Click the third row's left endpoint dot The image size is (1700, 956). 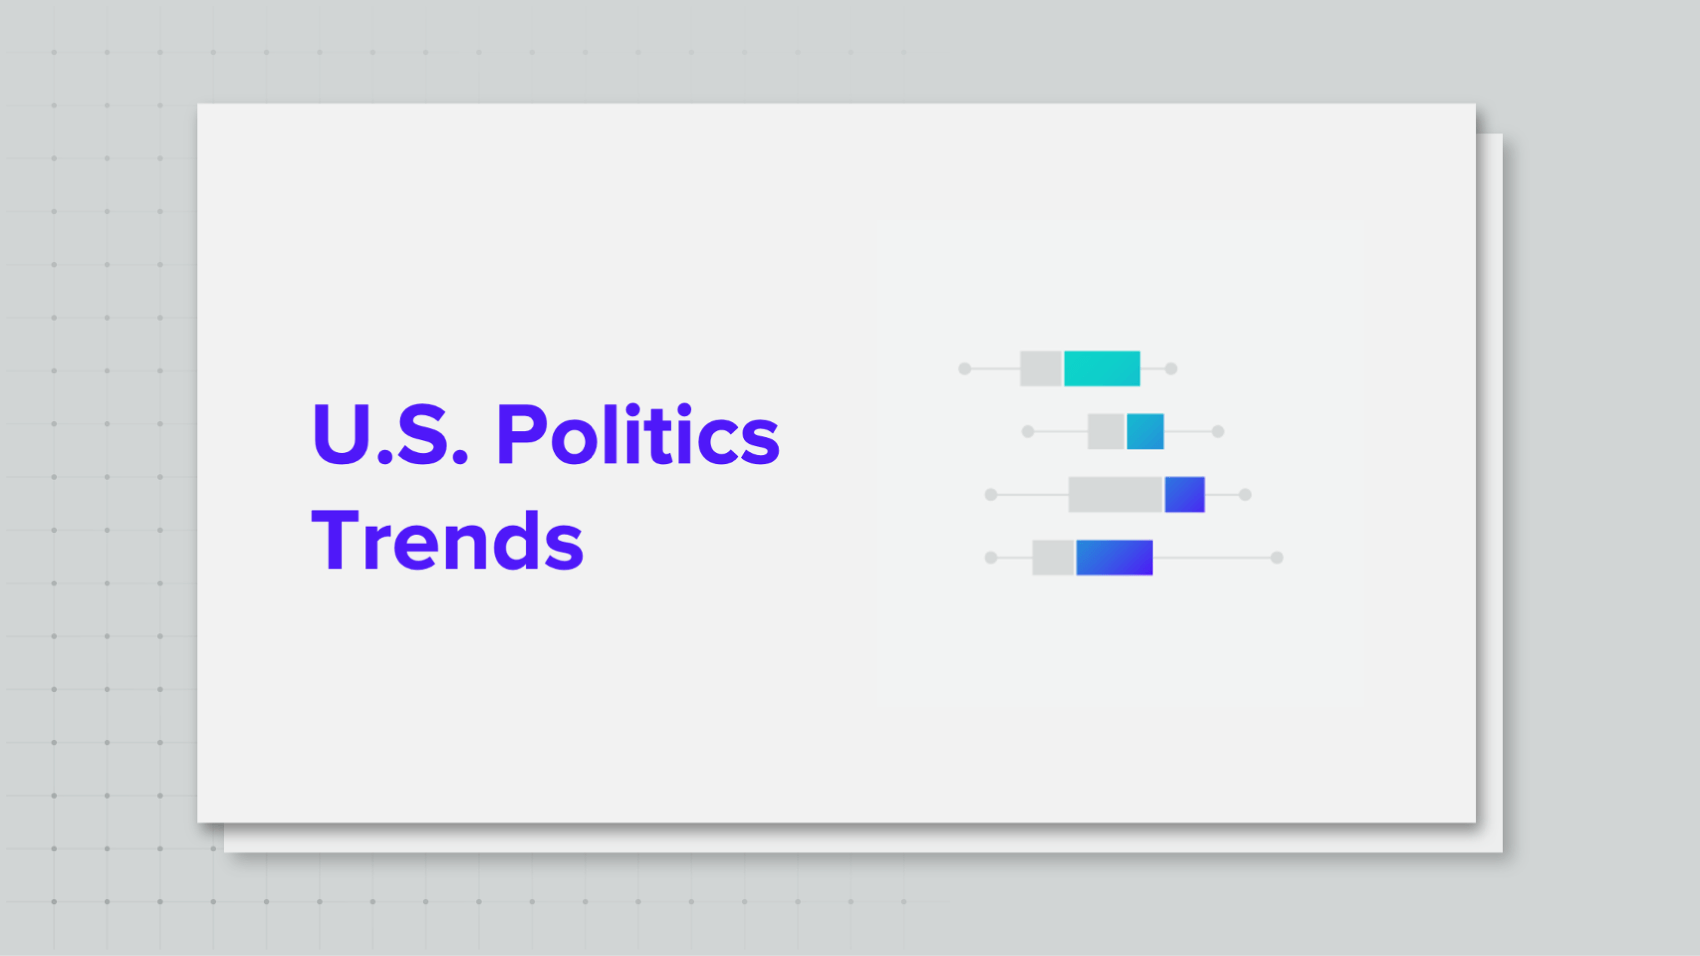click(x=991, y=495)
